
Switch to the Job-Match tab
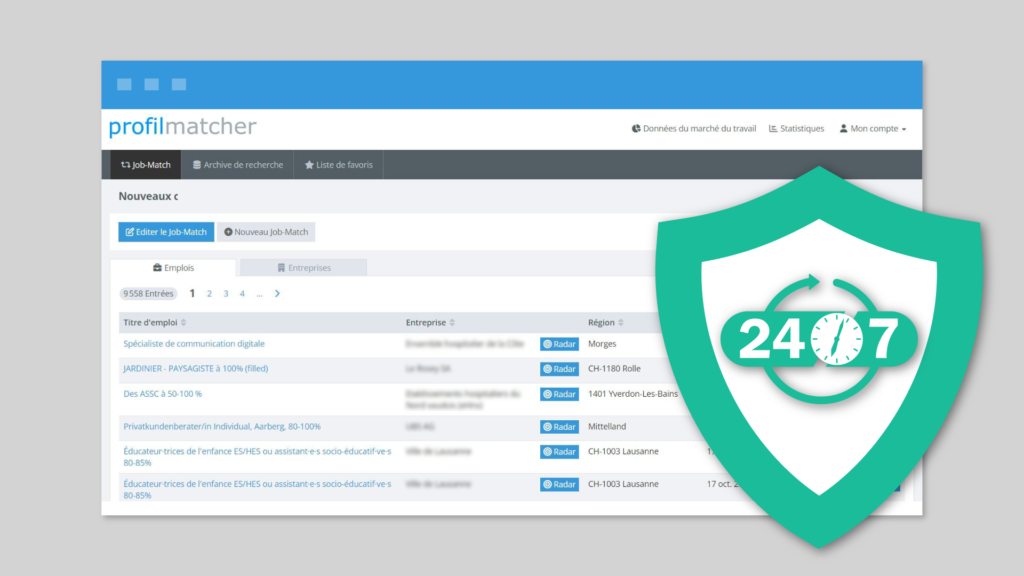click(x=146, y=165)
